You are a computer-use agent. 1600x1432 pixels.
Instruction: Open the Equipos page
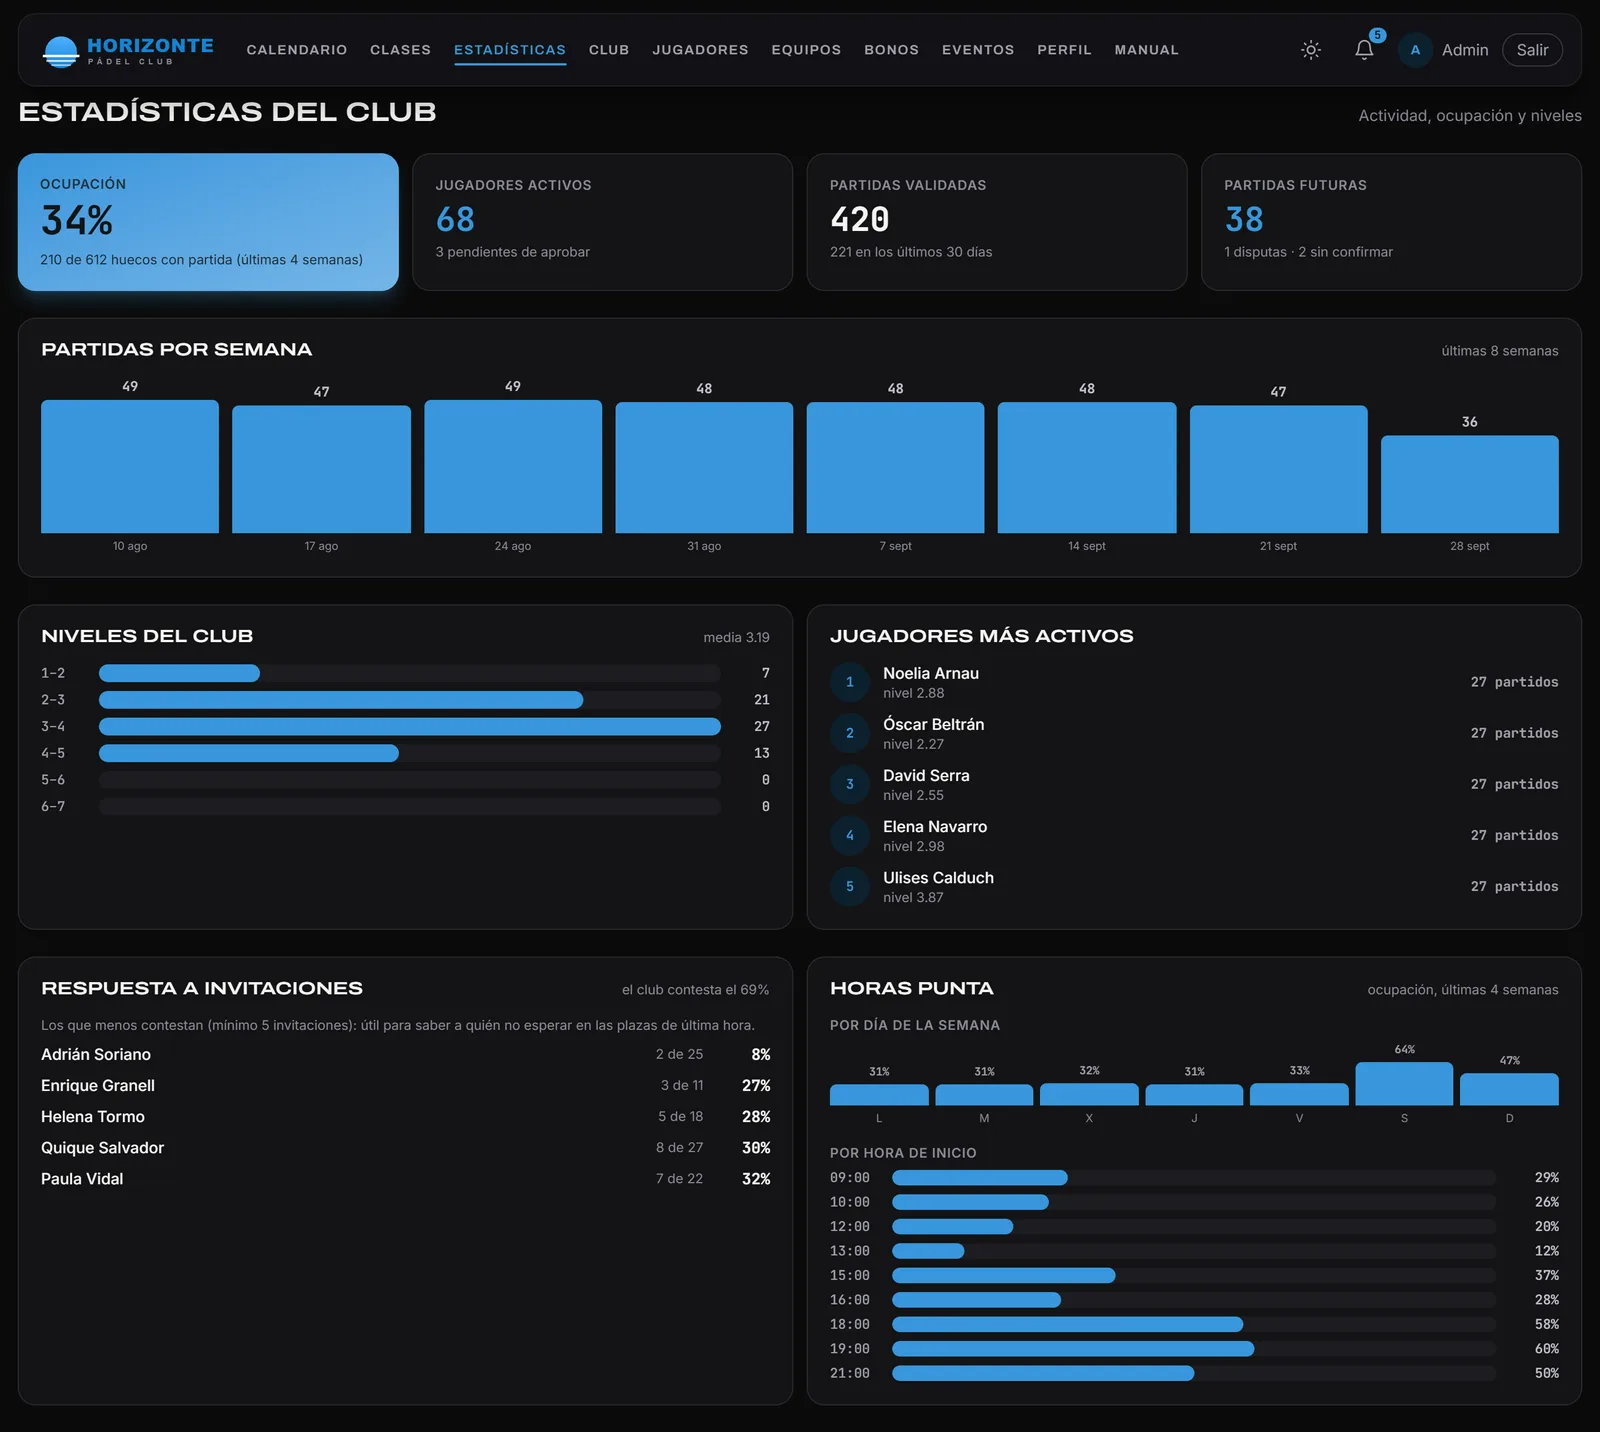tap(806, 50)
